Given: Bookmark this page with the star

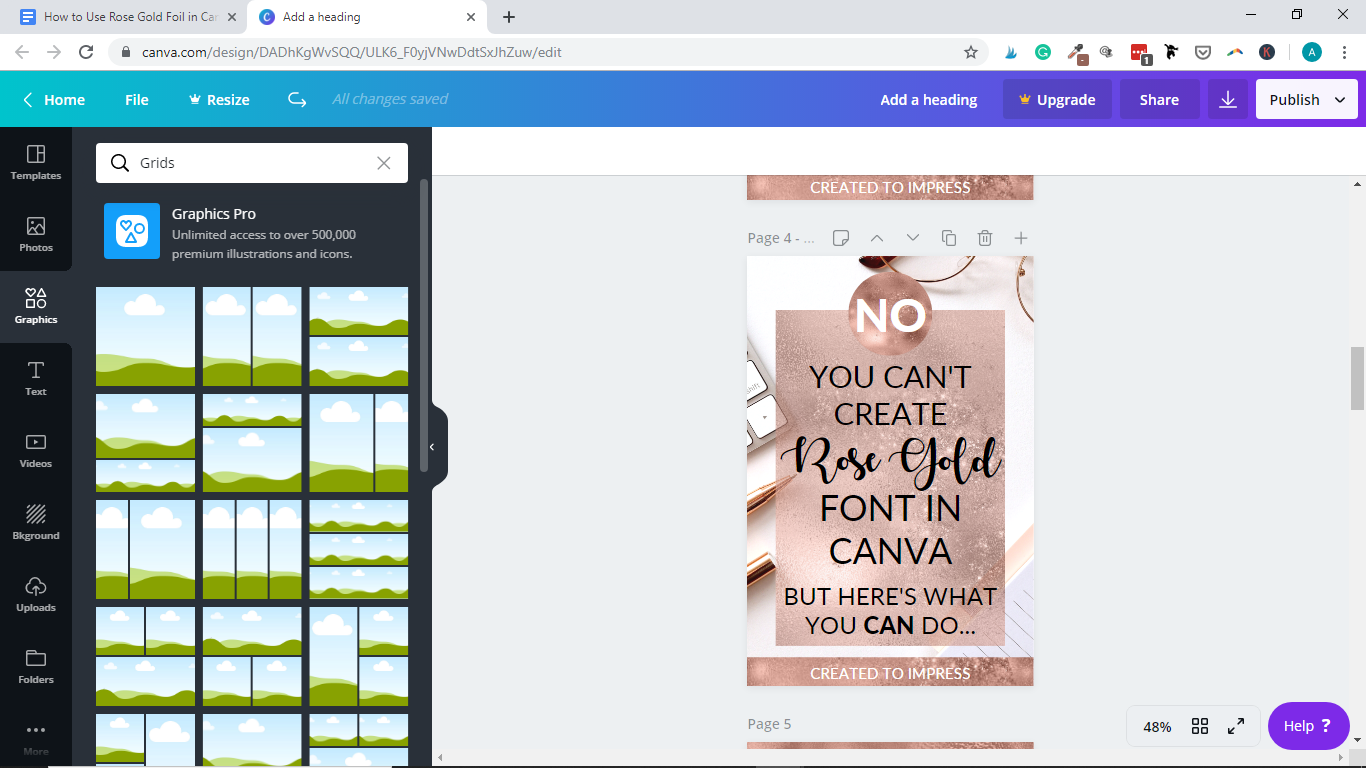Looking at the screenshot, I should pos(970,52).
